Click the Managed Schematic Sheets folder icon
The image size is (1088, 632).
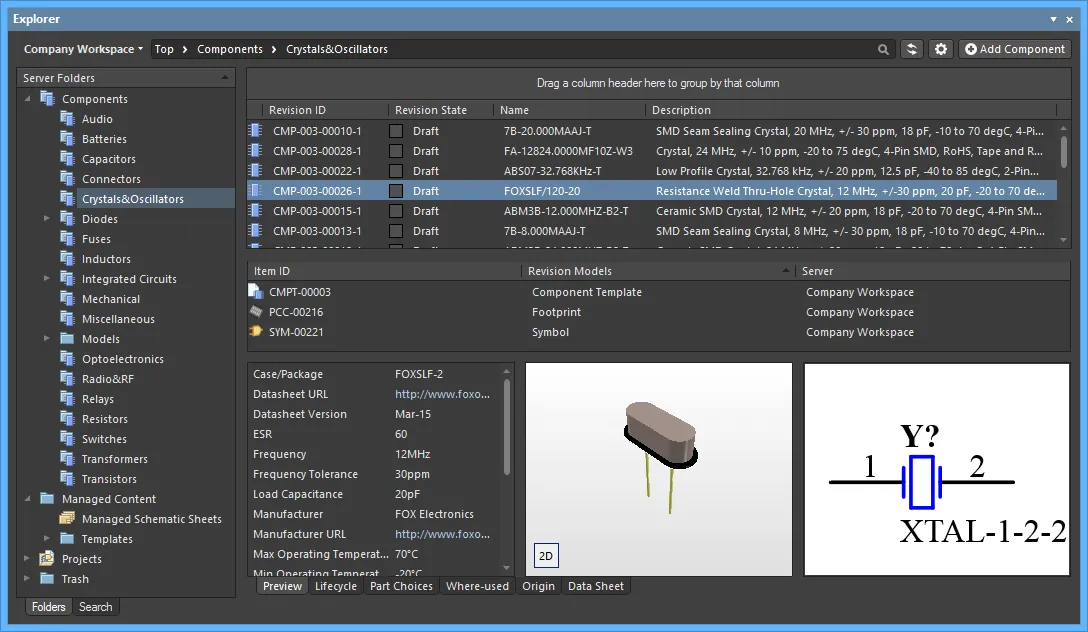(67, 519)
